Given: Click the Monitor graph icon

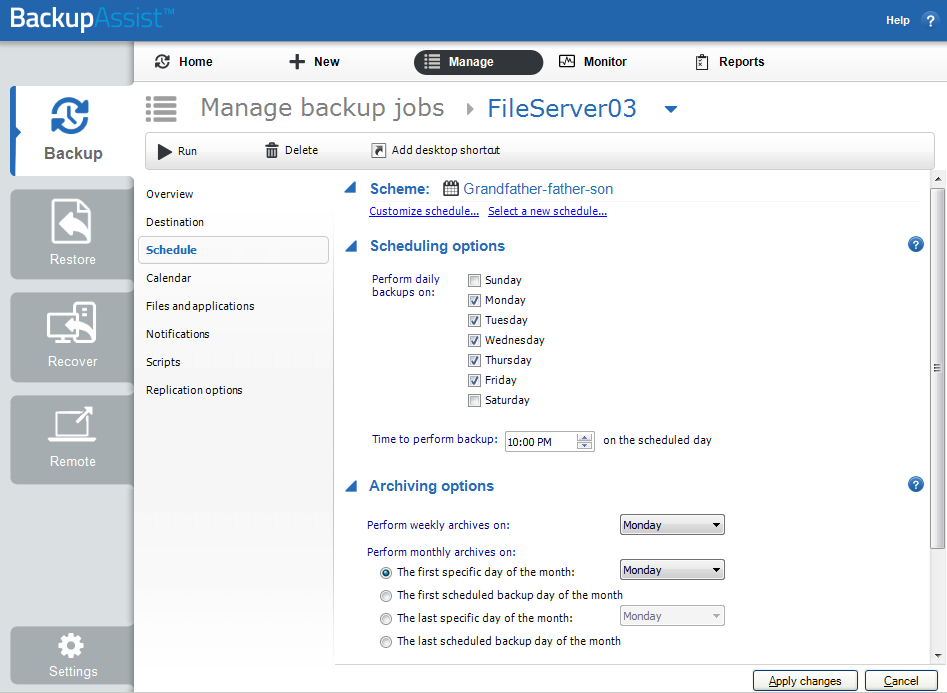Looking at the screenshot, I should (567, 62).
